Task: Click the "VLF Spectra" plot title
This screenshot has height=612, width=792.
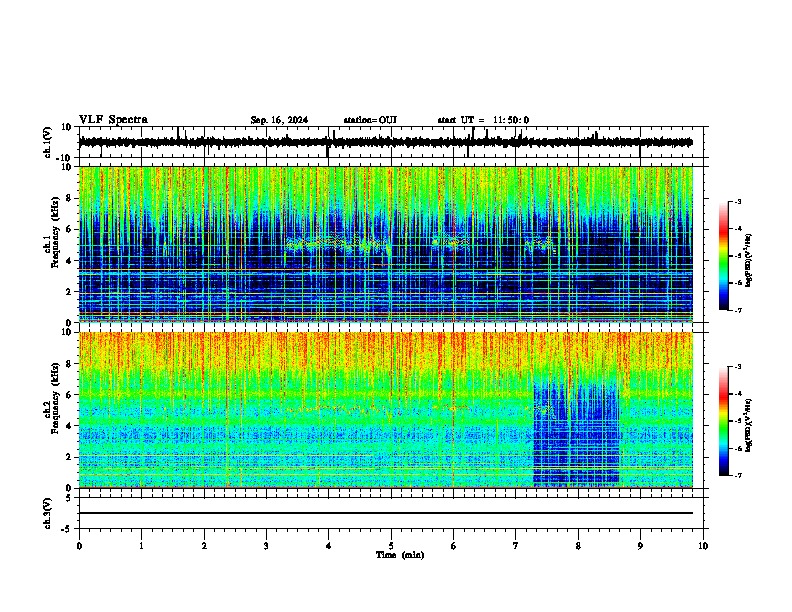Action: coord(113,120)
